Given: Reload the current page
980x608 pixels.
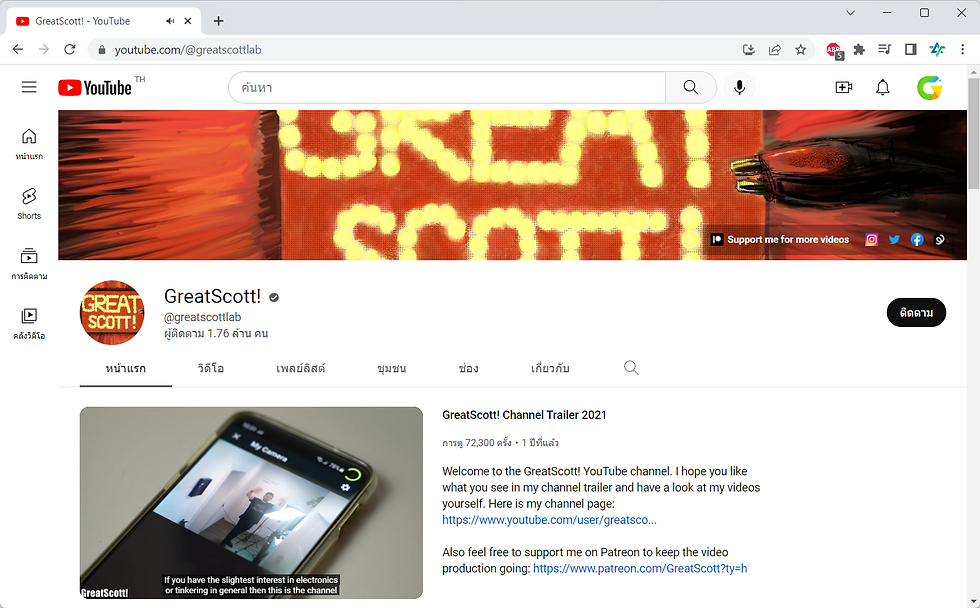Looking at the screenshot, I should 70,49.
